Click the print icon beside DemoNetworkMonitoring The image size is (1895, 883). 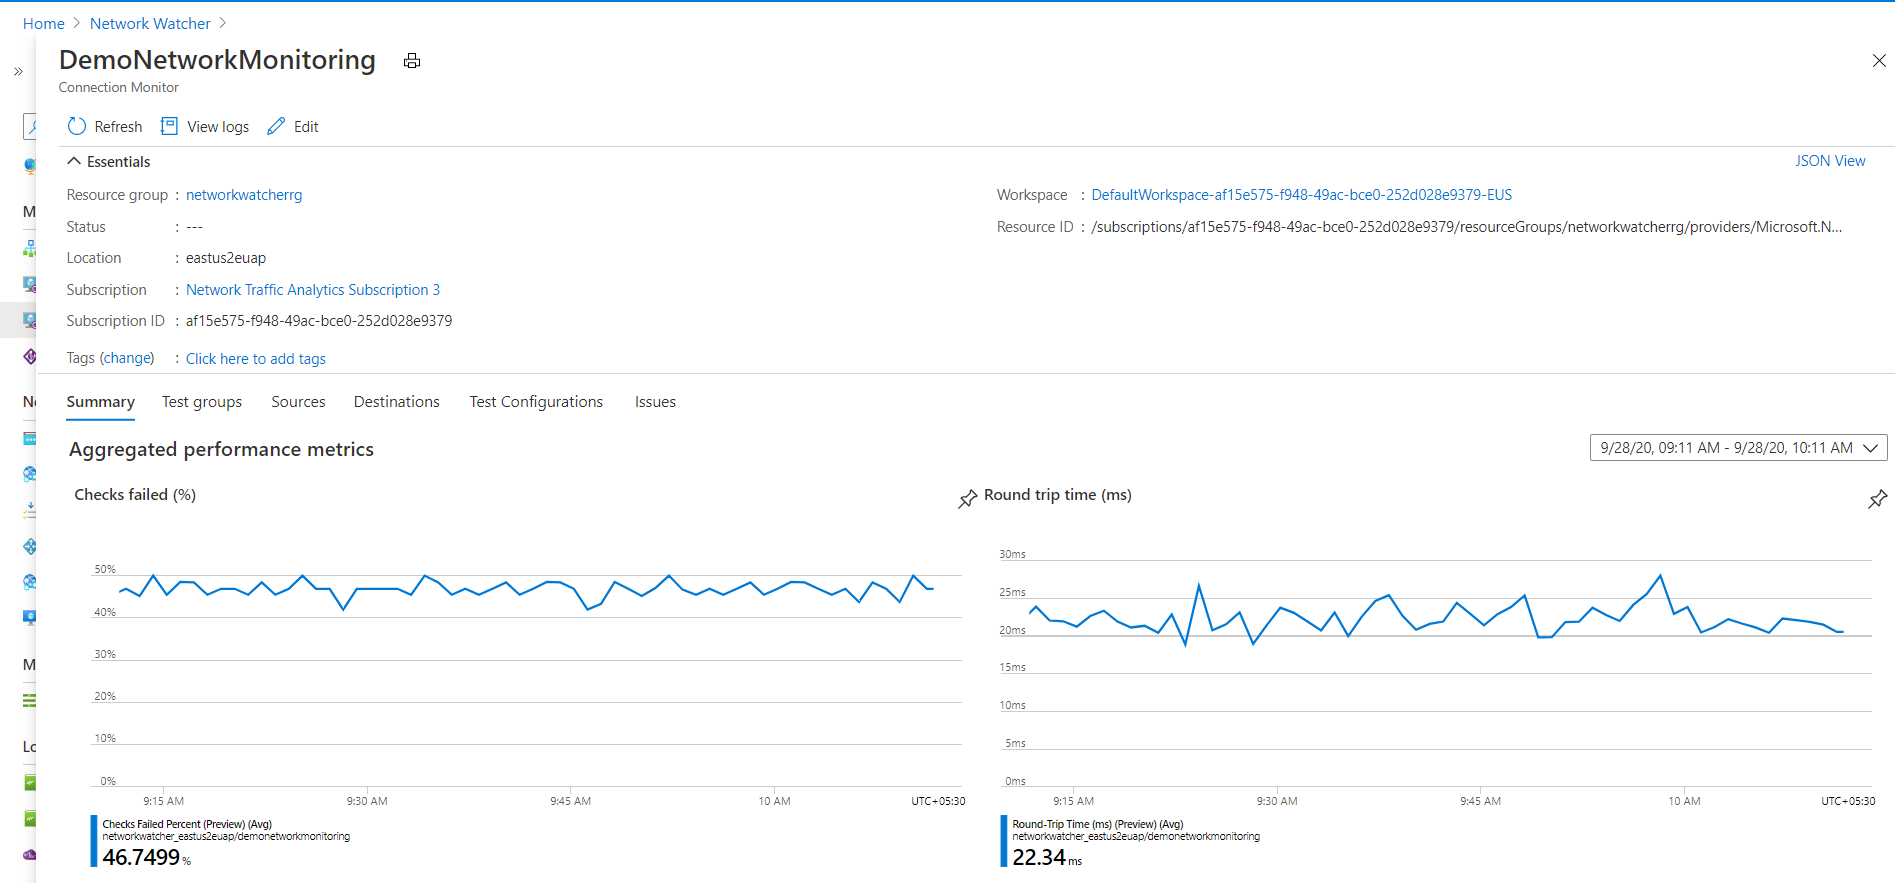point(412,62)
